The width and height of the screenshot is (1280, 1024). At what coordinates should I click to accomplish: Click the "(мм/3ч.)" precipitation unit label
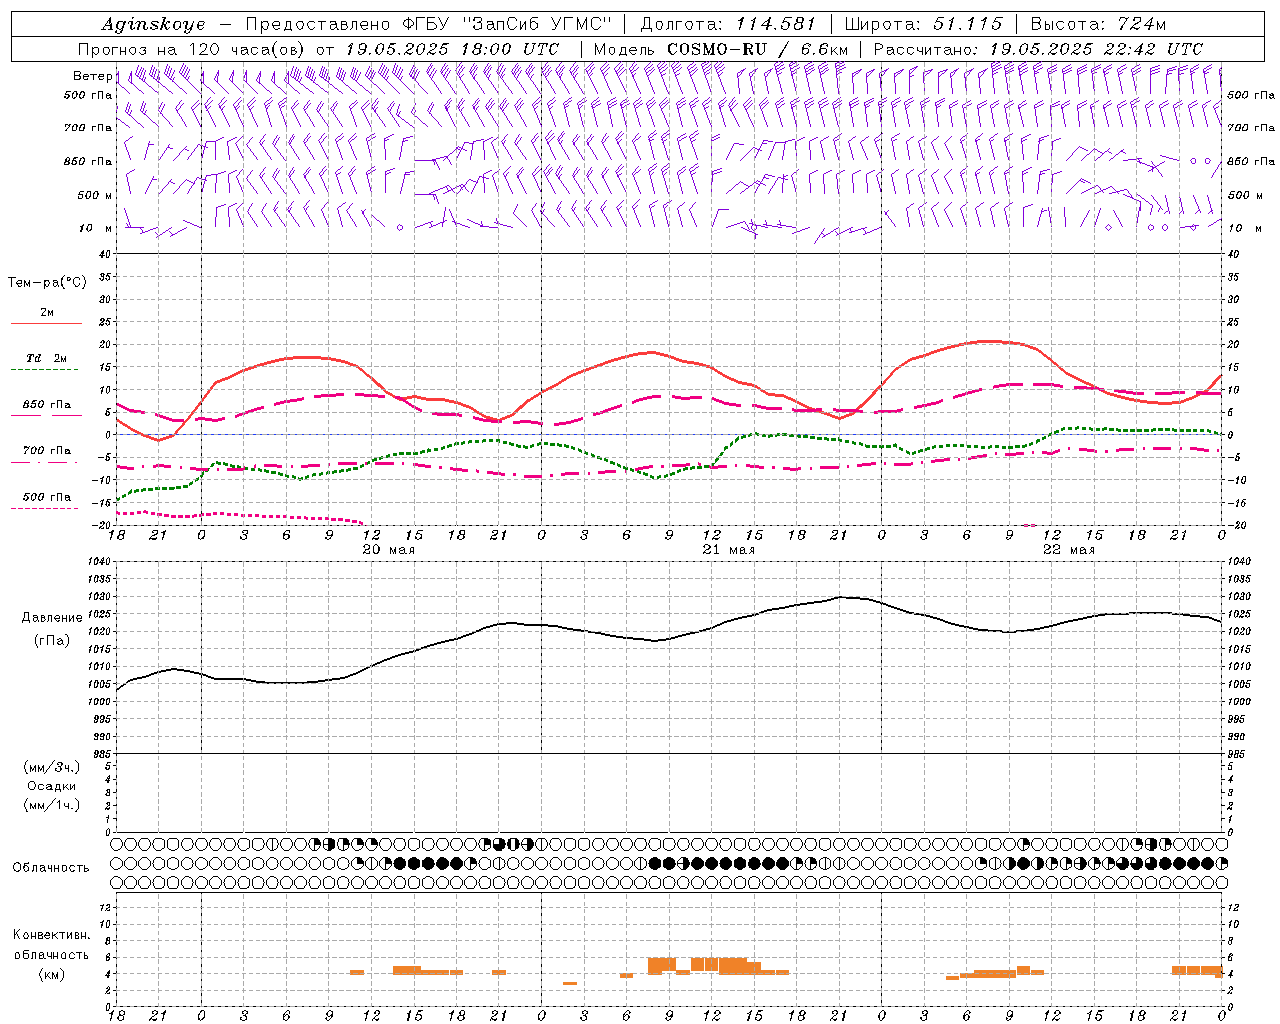point(52,767)
